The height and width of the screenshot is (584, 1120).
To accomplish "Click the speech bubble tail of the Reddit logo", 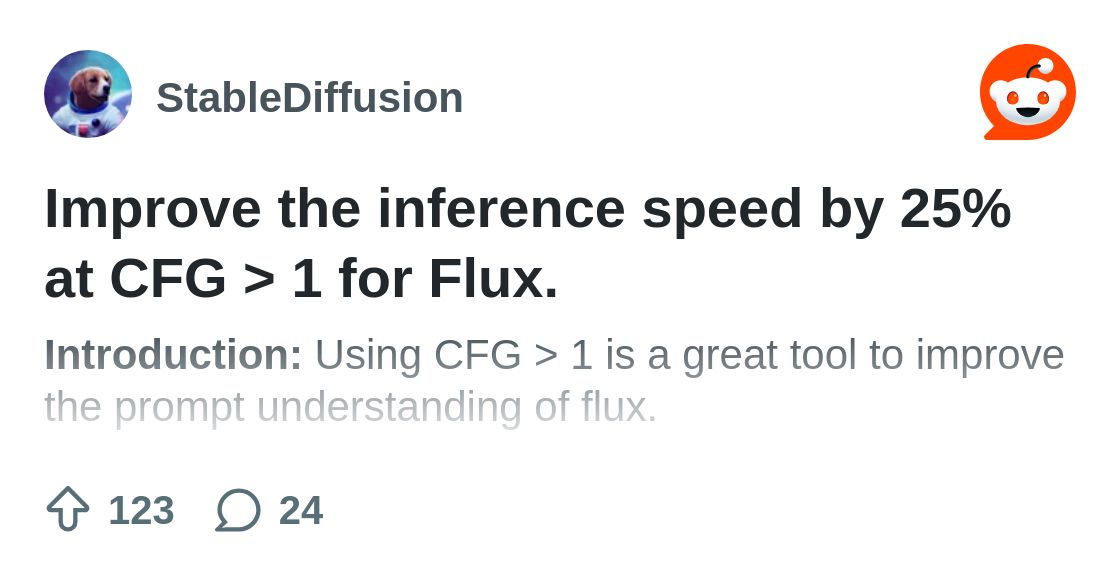I will (994, 134).
